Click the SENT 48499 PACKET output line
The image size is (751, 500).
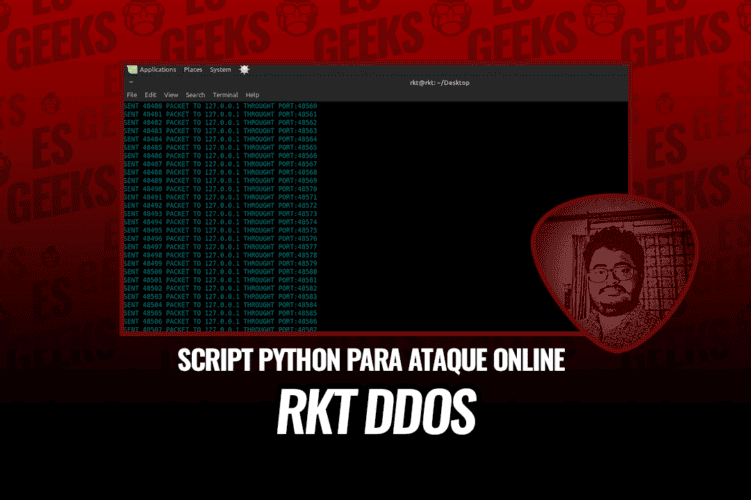[220, 263]
